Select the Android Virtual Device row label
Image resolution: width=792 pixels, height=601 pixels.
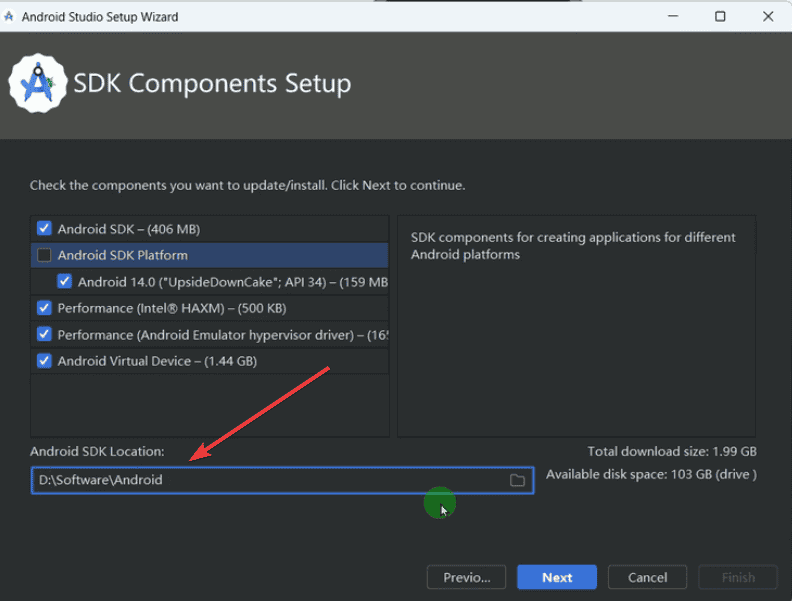[x=157, y=361]
